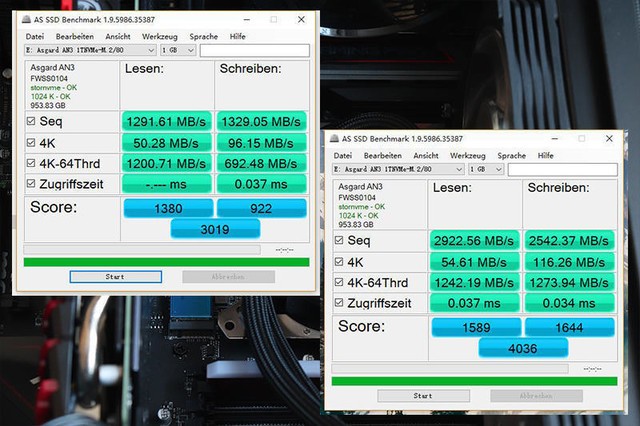Click the Start button in the right window

[x=423, y=396]
